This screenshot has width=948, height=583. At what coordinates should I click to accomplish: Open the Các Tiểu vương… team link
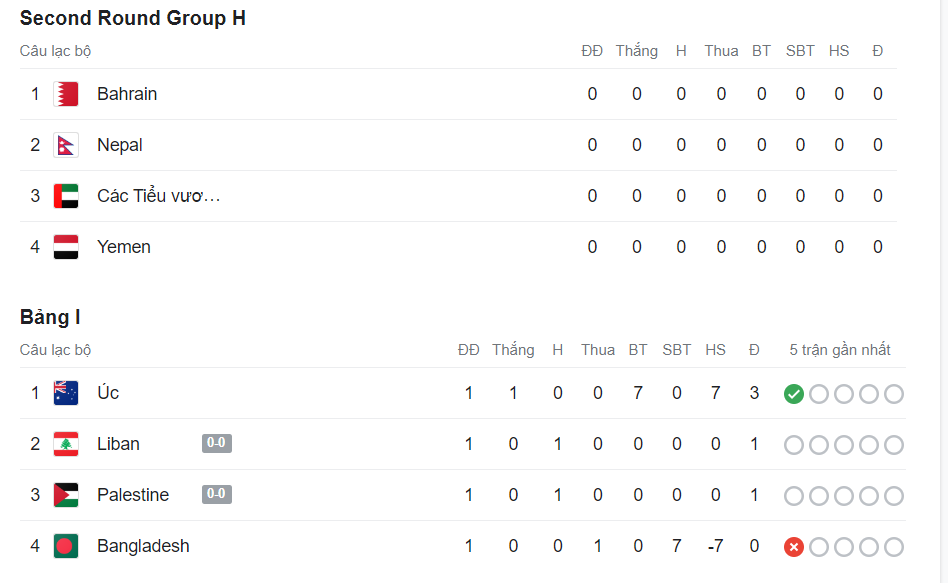158,196
